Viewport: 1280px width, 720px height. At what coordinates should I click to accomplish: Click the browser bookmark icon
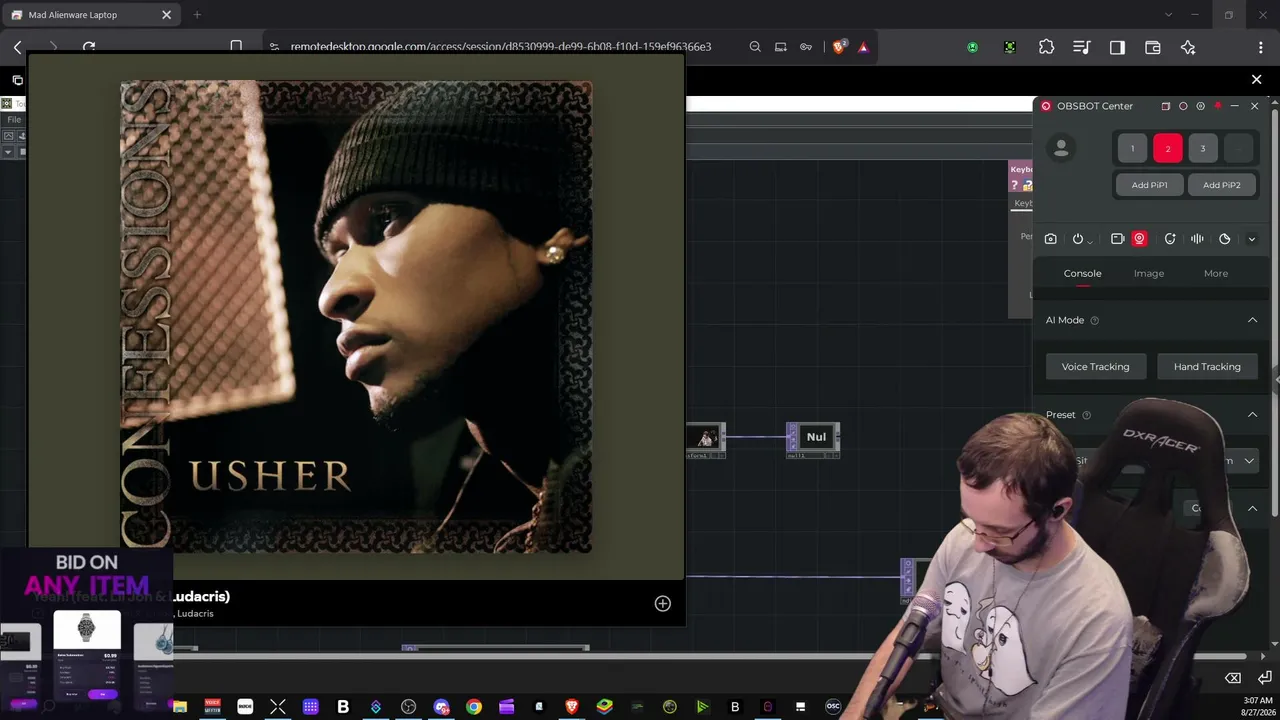236,47
